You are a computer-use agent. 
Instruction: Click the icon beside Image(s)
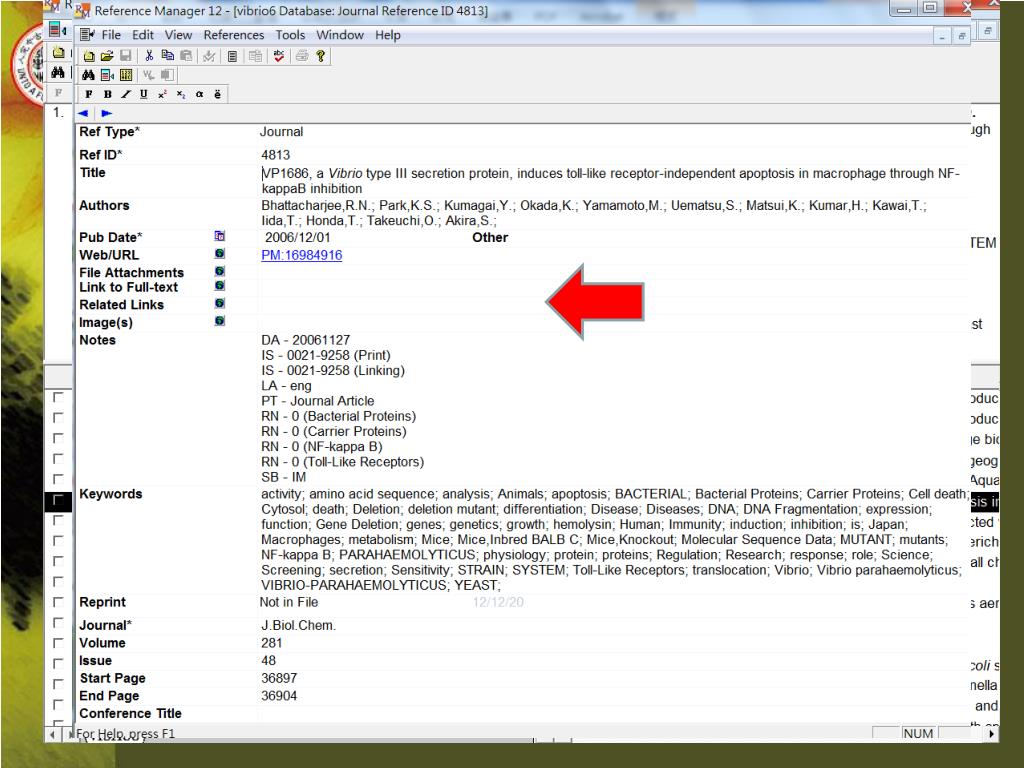(219, 321)
